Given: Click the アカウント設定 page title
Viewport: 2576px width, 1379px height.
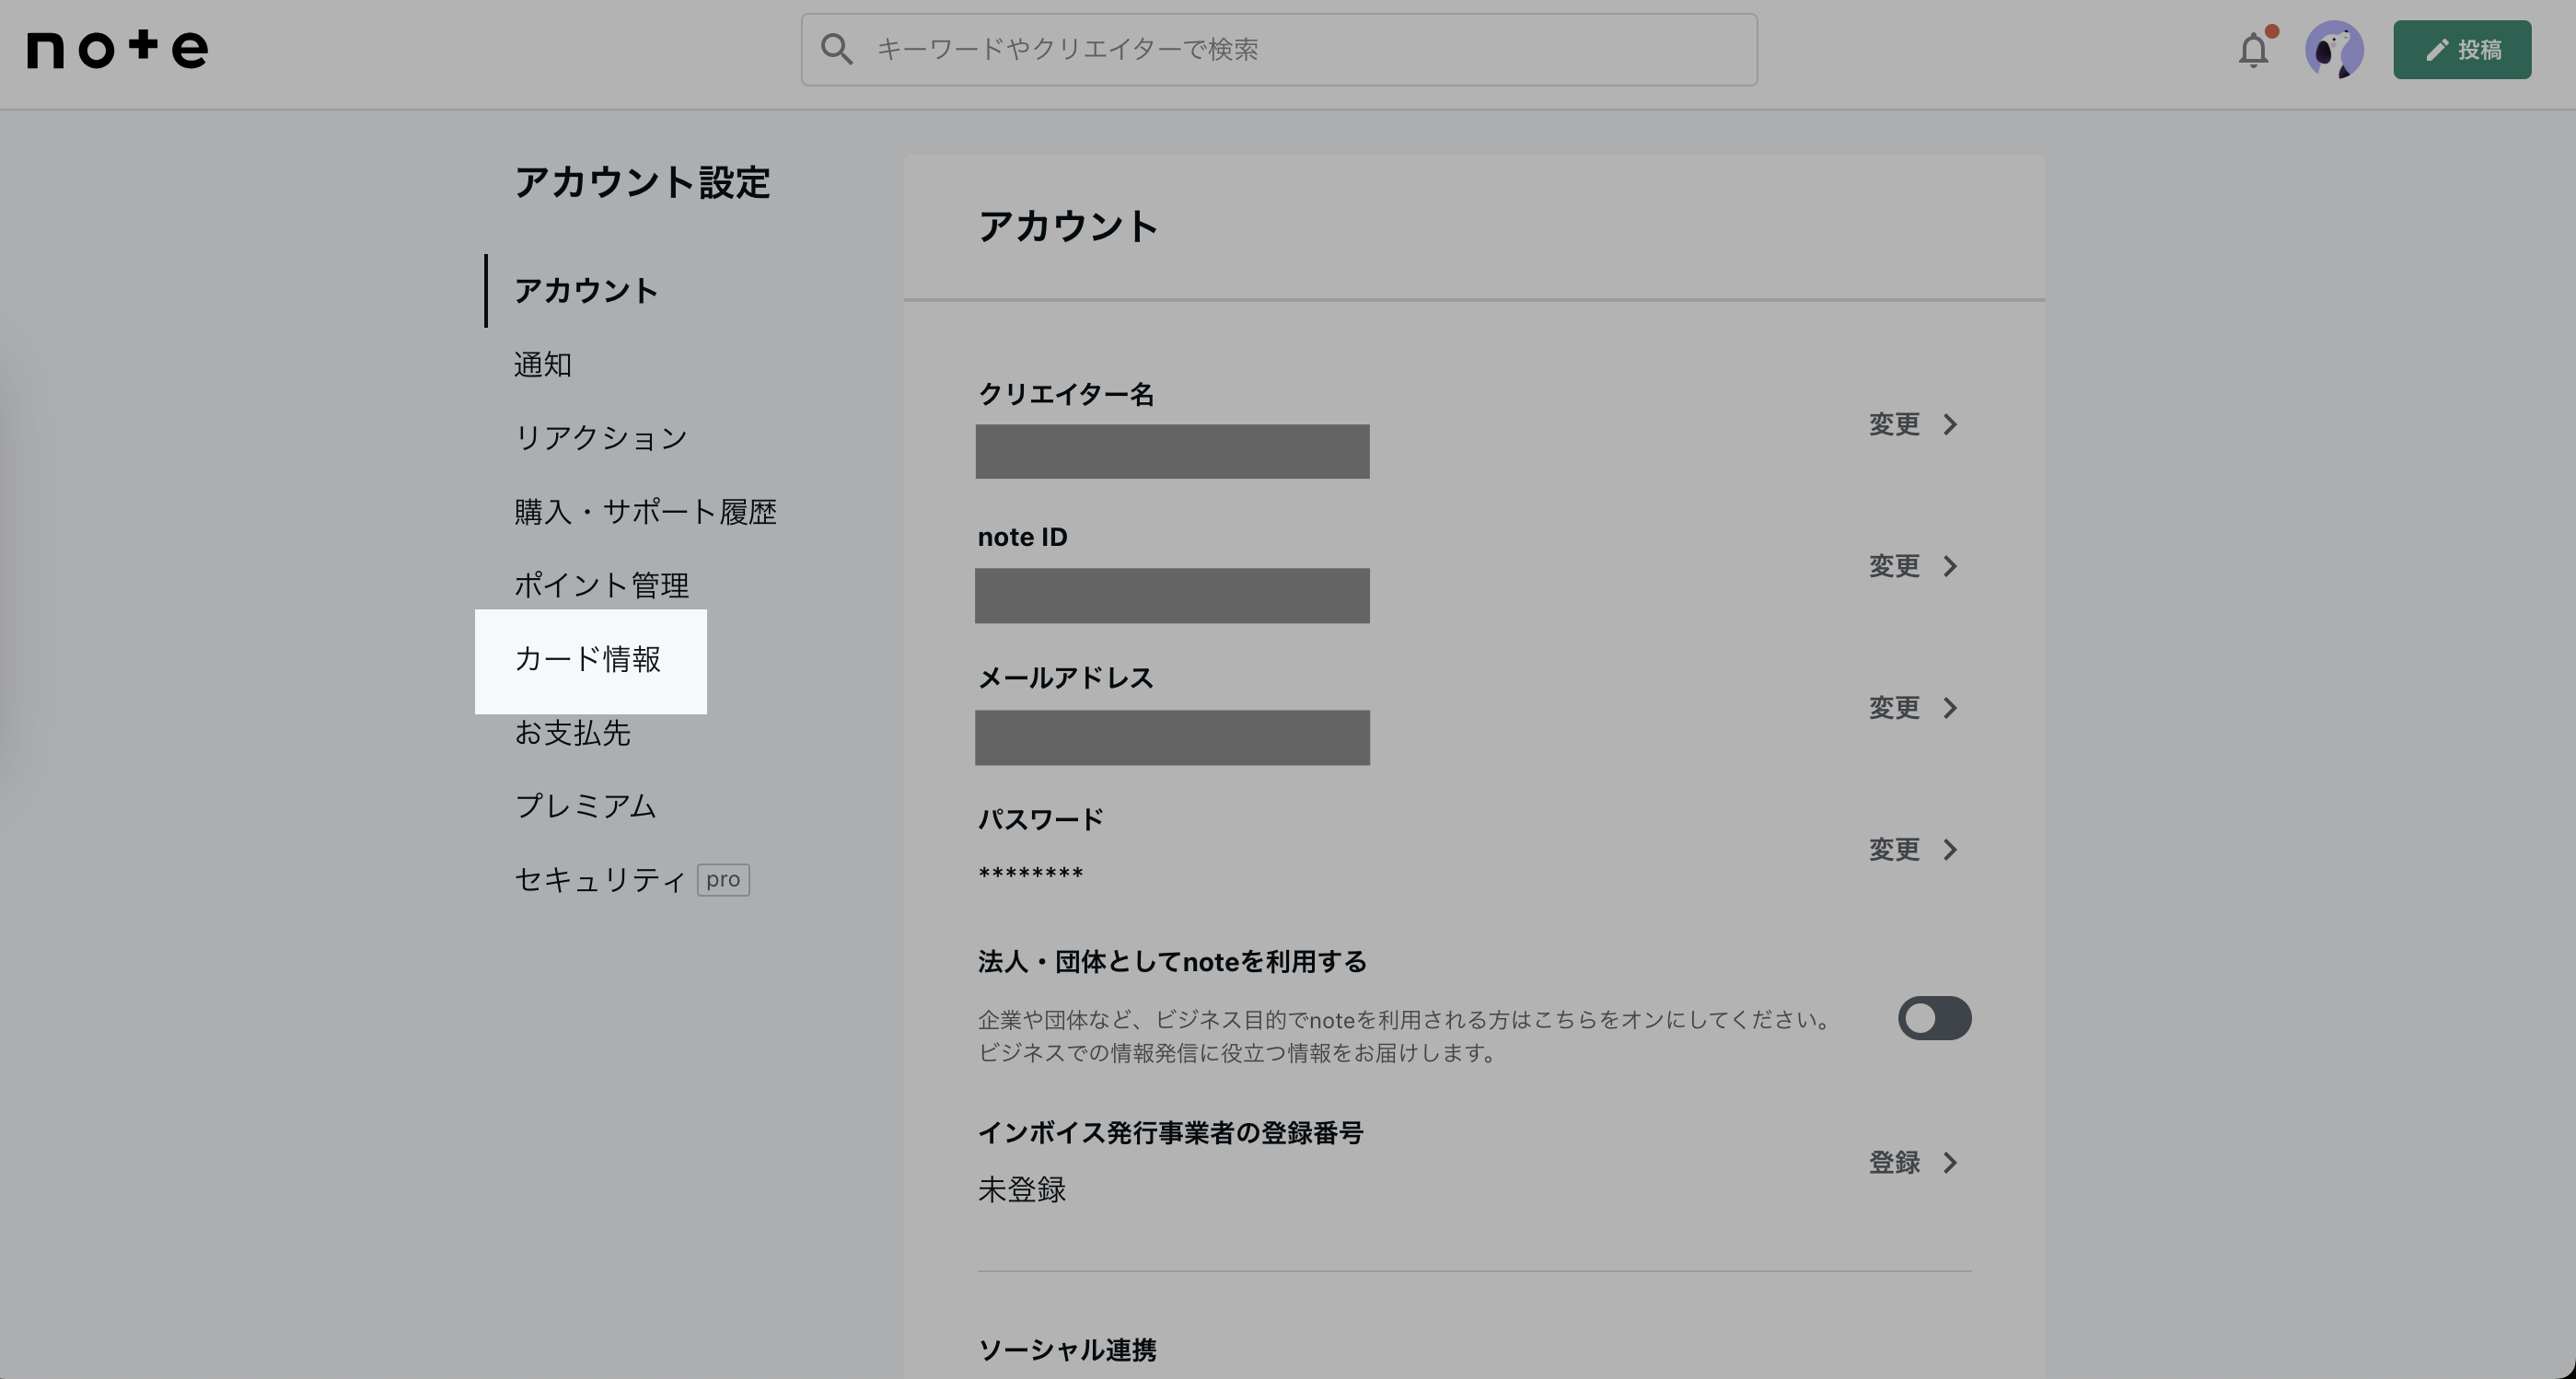Looking at the screenshot, I should [642, 183].
